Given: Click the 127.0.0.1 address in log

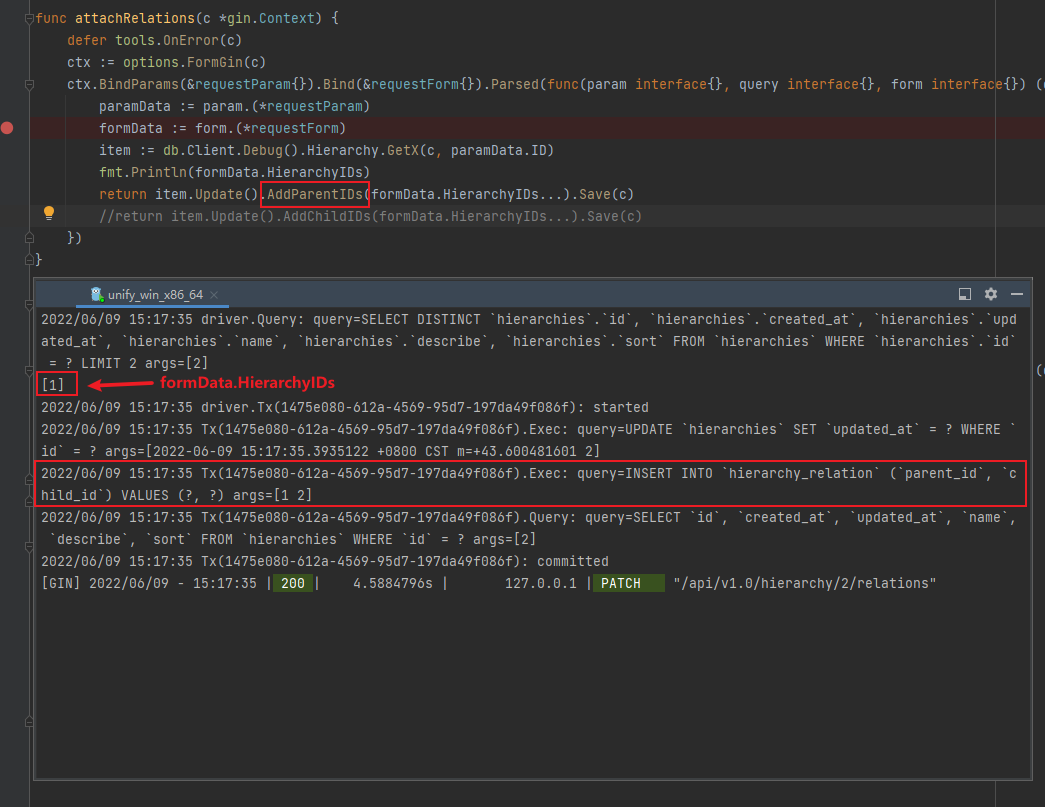Looking at the screenshot, I should click(x=540, y=583).
